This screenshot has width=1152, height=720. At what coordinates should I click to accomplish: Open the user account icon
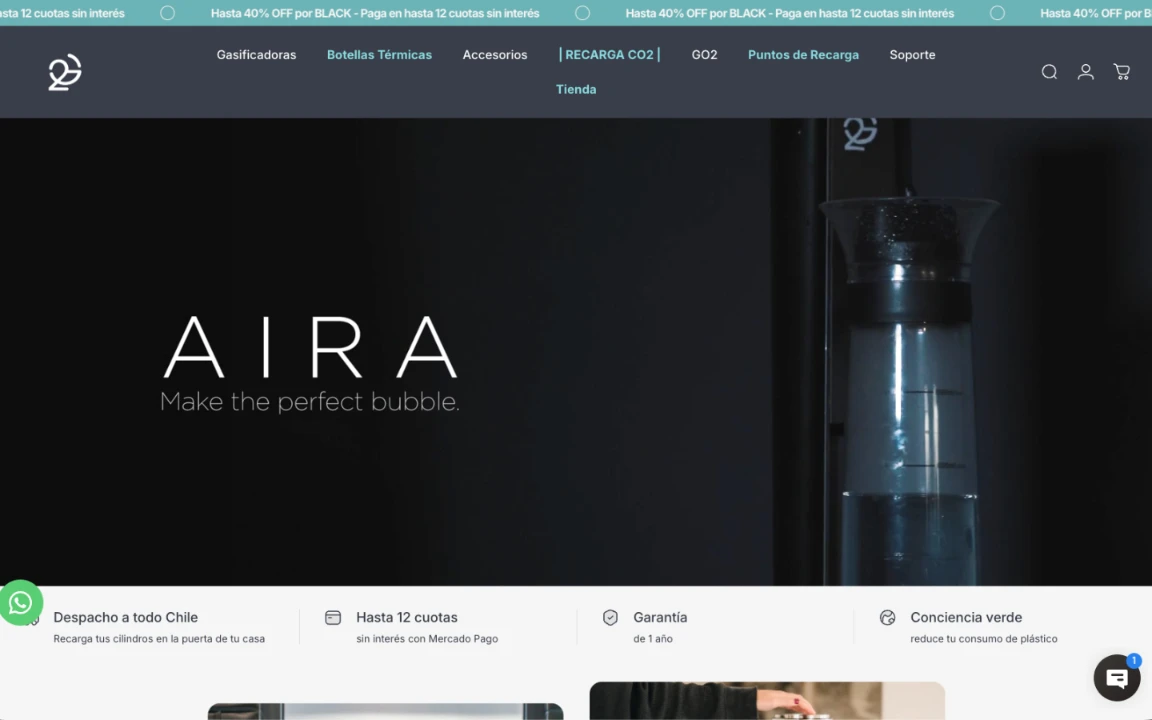pyautogui.click(x=1085, y=72)
